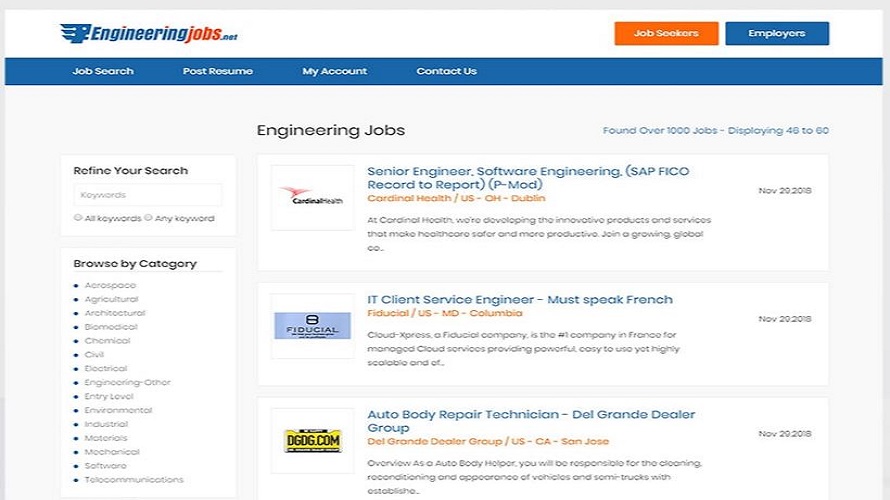Click the Cloud-Xpress Fiducial job description text
Image resolution: width=890 pixels, height=500 pixels.
[x=523, y=349]
